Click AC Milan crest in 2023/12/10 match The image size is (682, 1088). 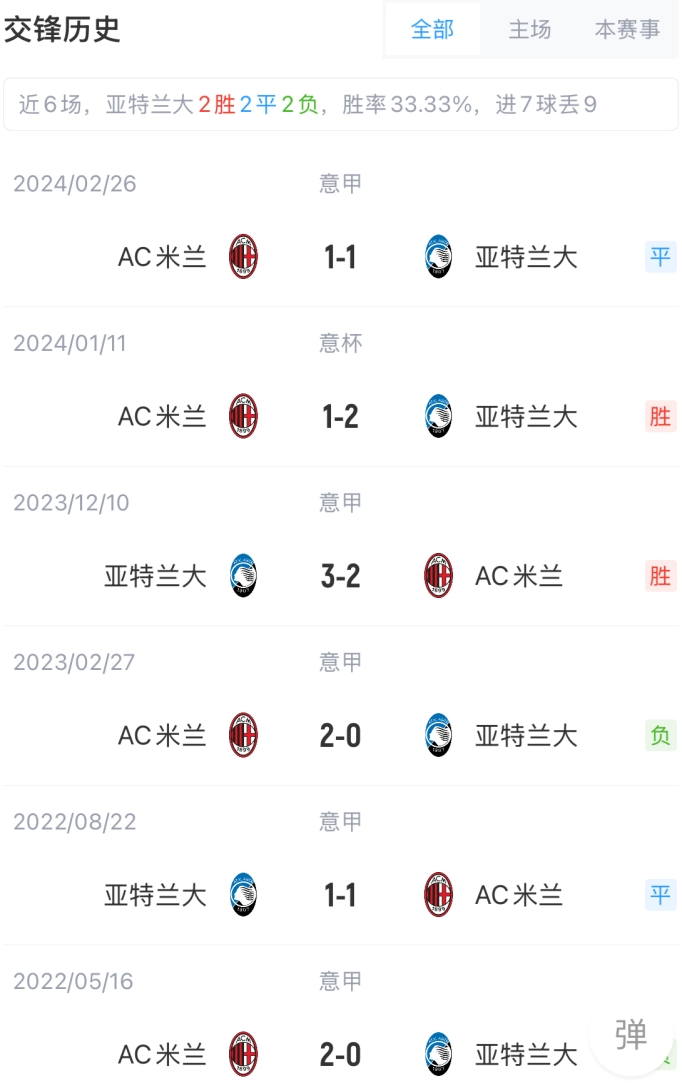[438, 576]
